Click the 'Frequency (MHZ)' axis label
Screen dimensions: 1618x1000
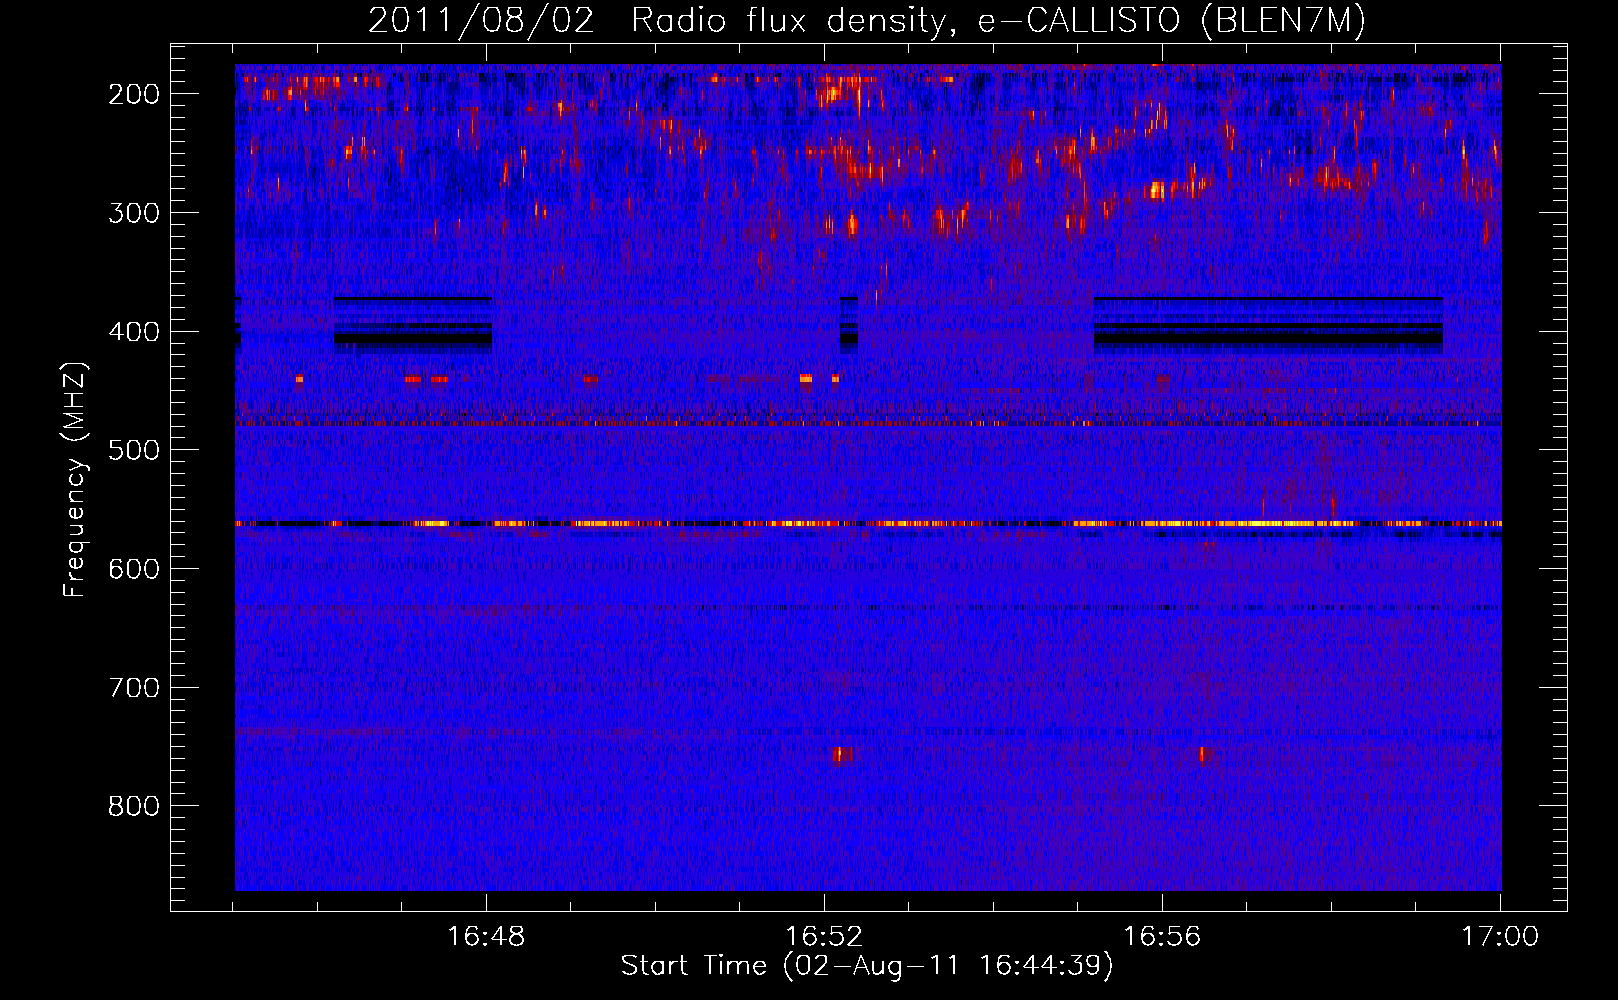tap(75, 479)
